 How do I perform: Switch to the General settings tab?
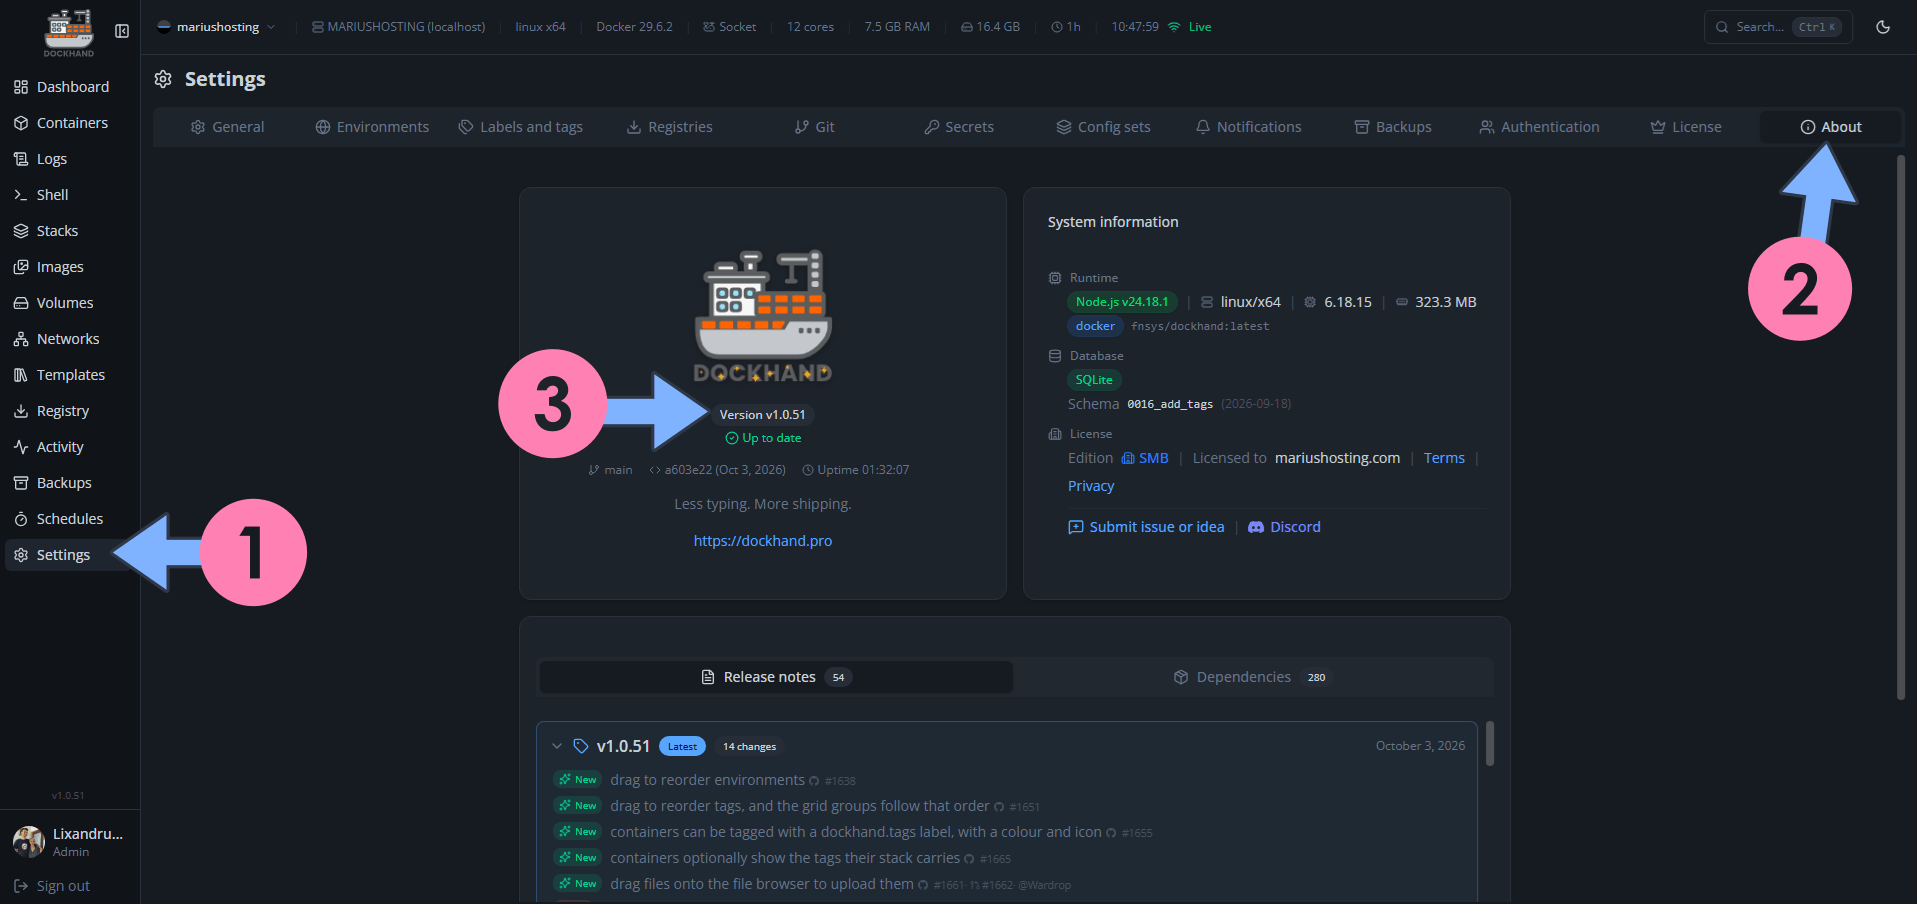click(x=228, y=127)
